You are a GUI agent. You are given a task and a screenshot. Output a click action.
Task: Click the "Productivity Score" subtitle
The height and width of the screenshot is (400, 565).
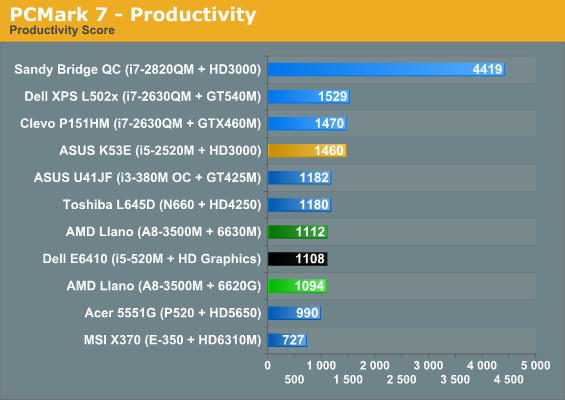[62, 30]
